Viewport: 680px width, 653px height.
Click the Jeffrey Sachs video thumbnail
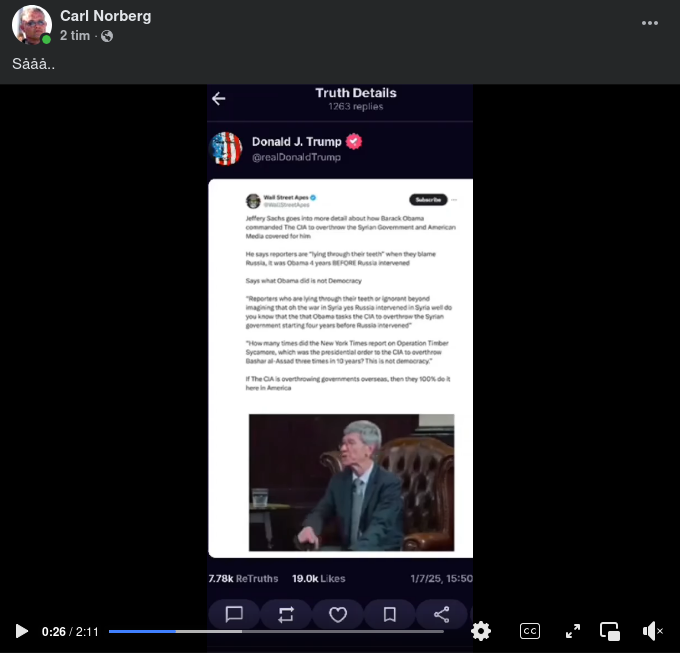click(x=350, y=482)
